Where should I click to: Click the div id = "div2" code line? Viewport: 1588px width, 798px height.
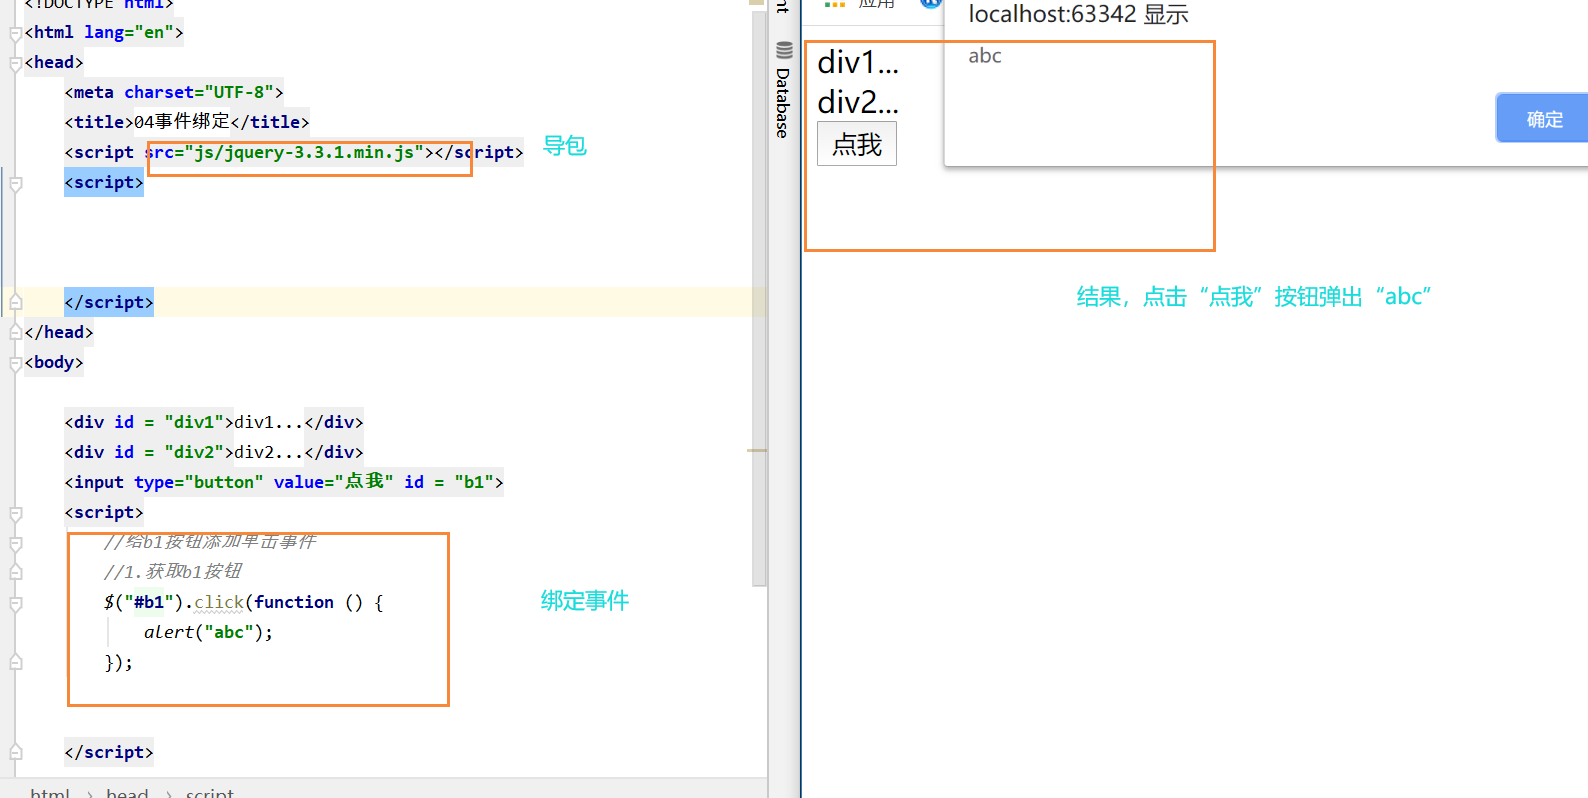pos(214,452)
